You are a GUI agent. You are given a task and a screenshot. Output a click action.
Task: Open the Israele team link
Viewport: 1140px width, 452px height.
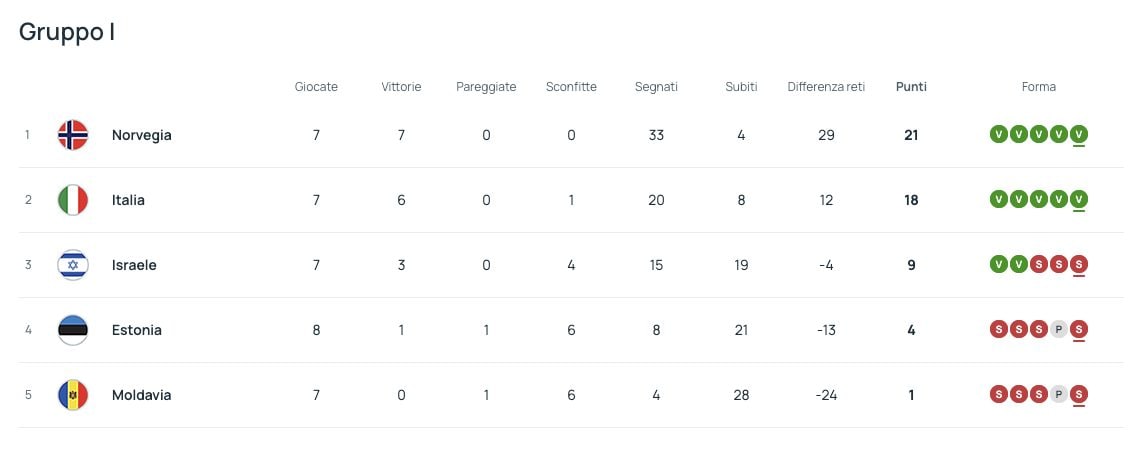coord(134,265)
